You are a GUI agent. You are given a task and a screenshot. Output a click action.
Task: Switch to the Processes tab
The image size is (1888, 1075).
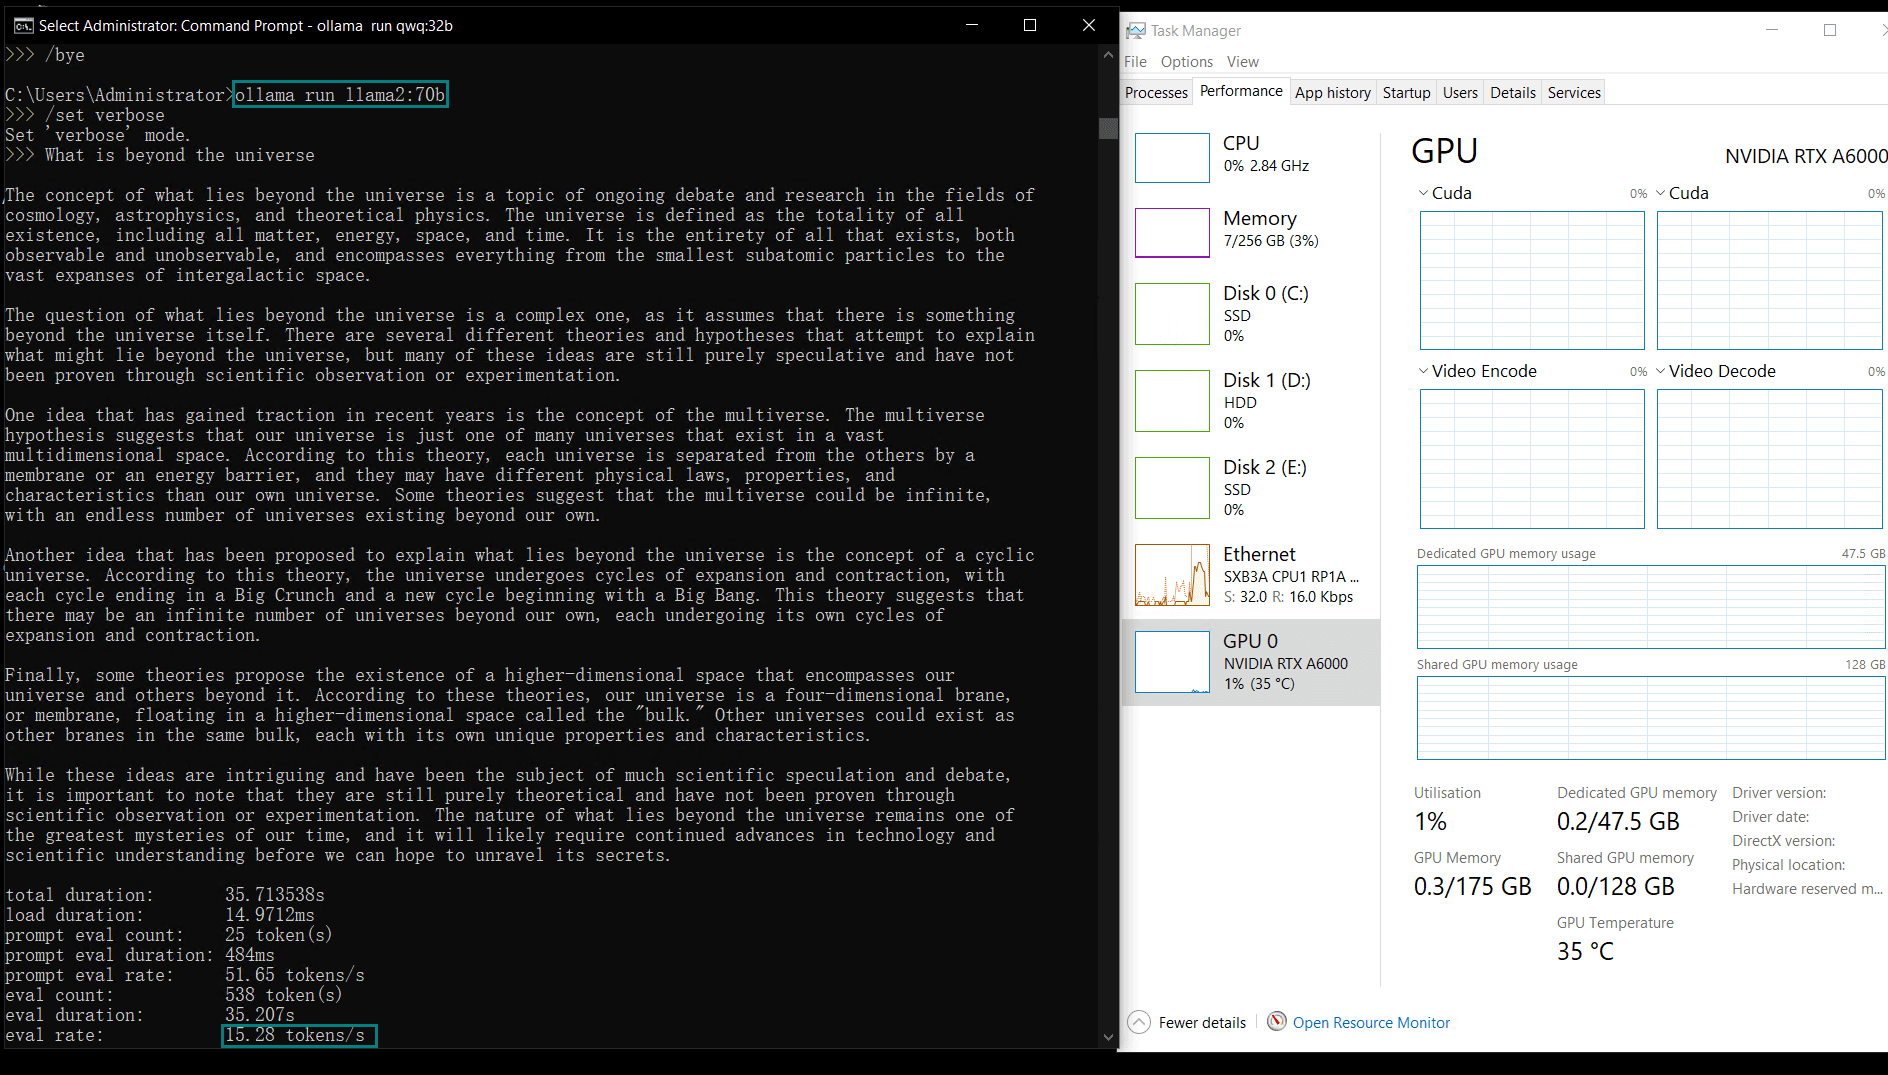click(1156, 93)
